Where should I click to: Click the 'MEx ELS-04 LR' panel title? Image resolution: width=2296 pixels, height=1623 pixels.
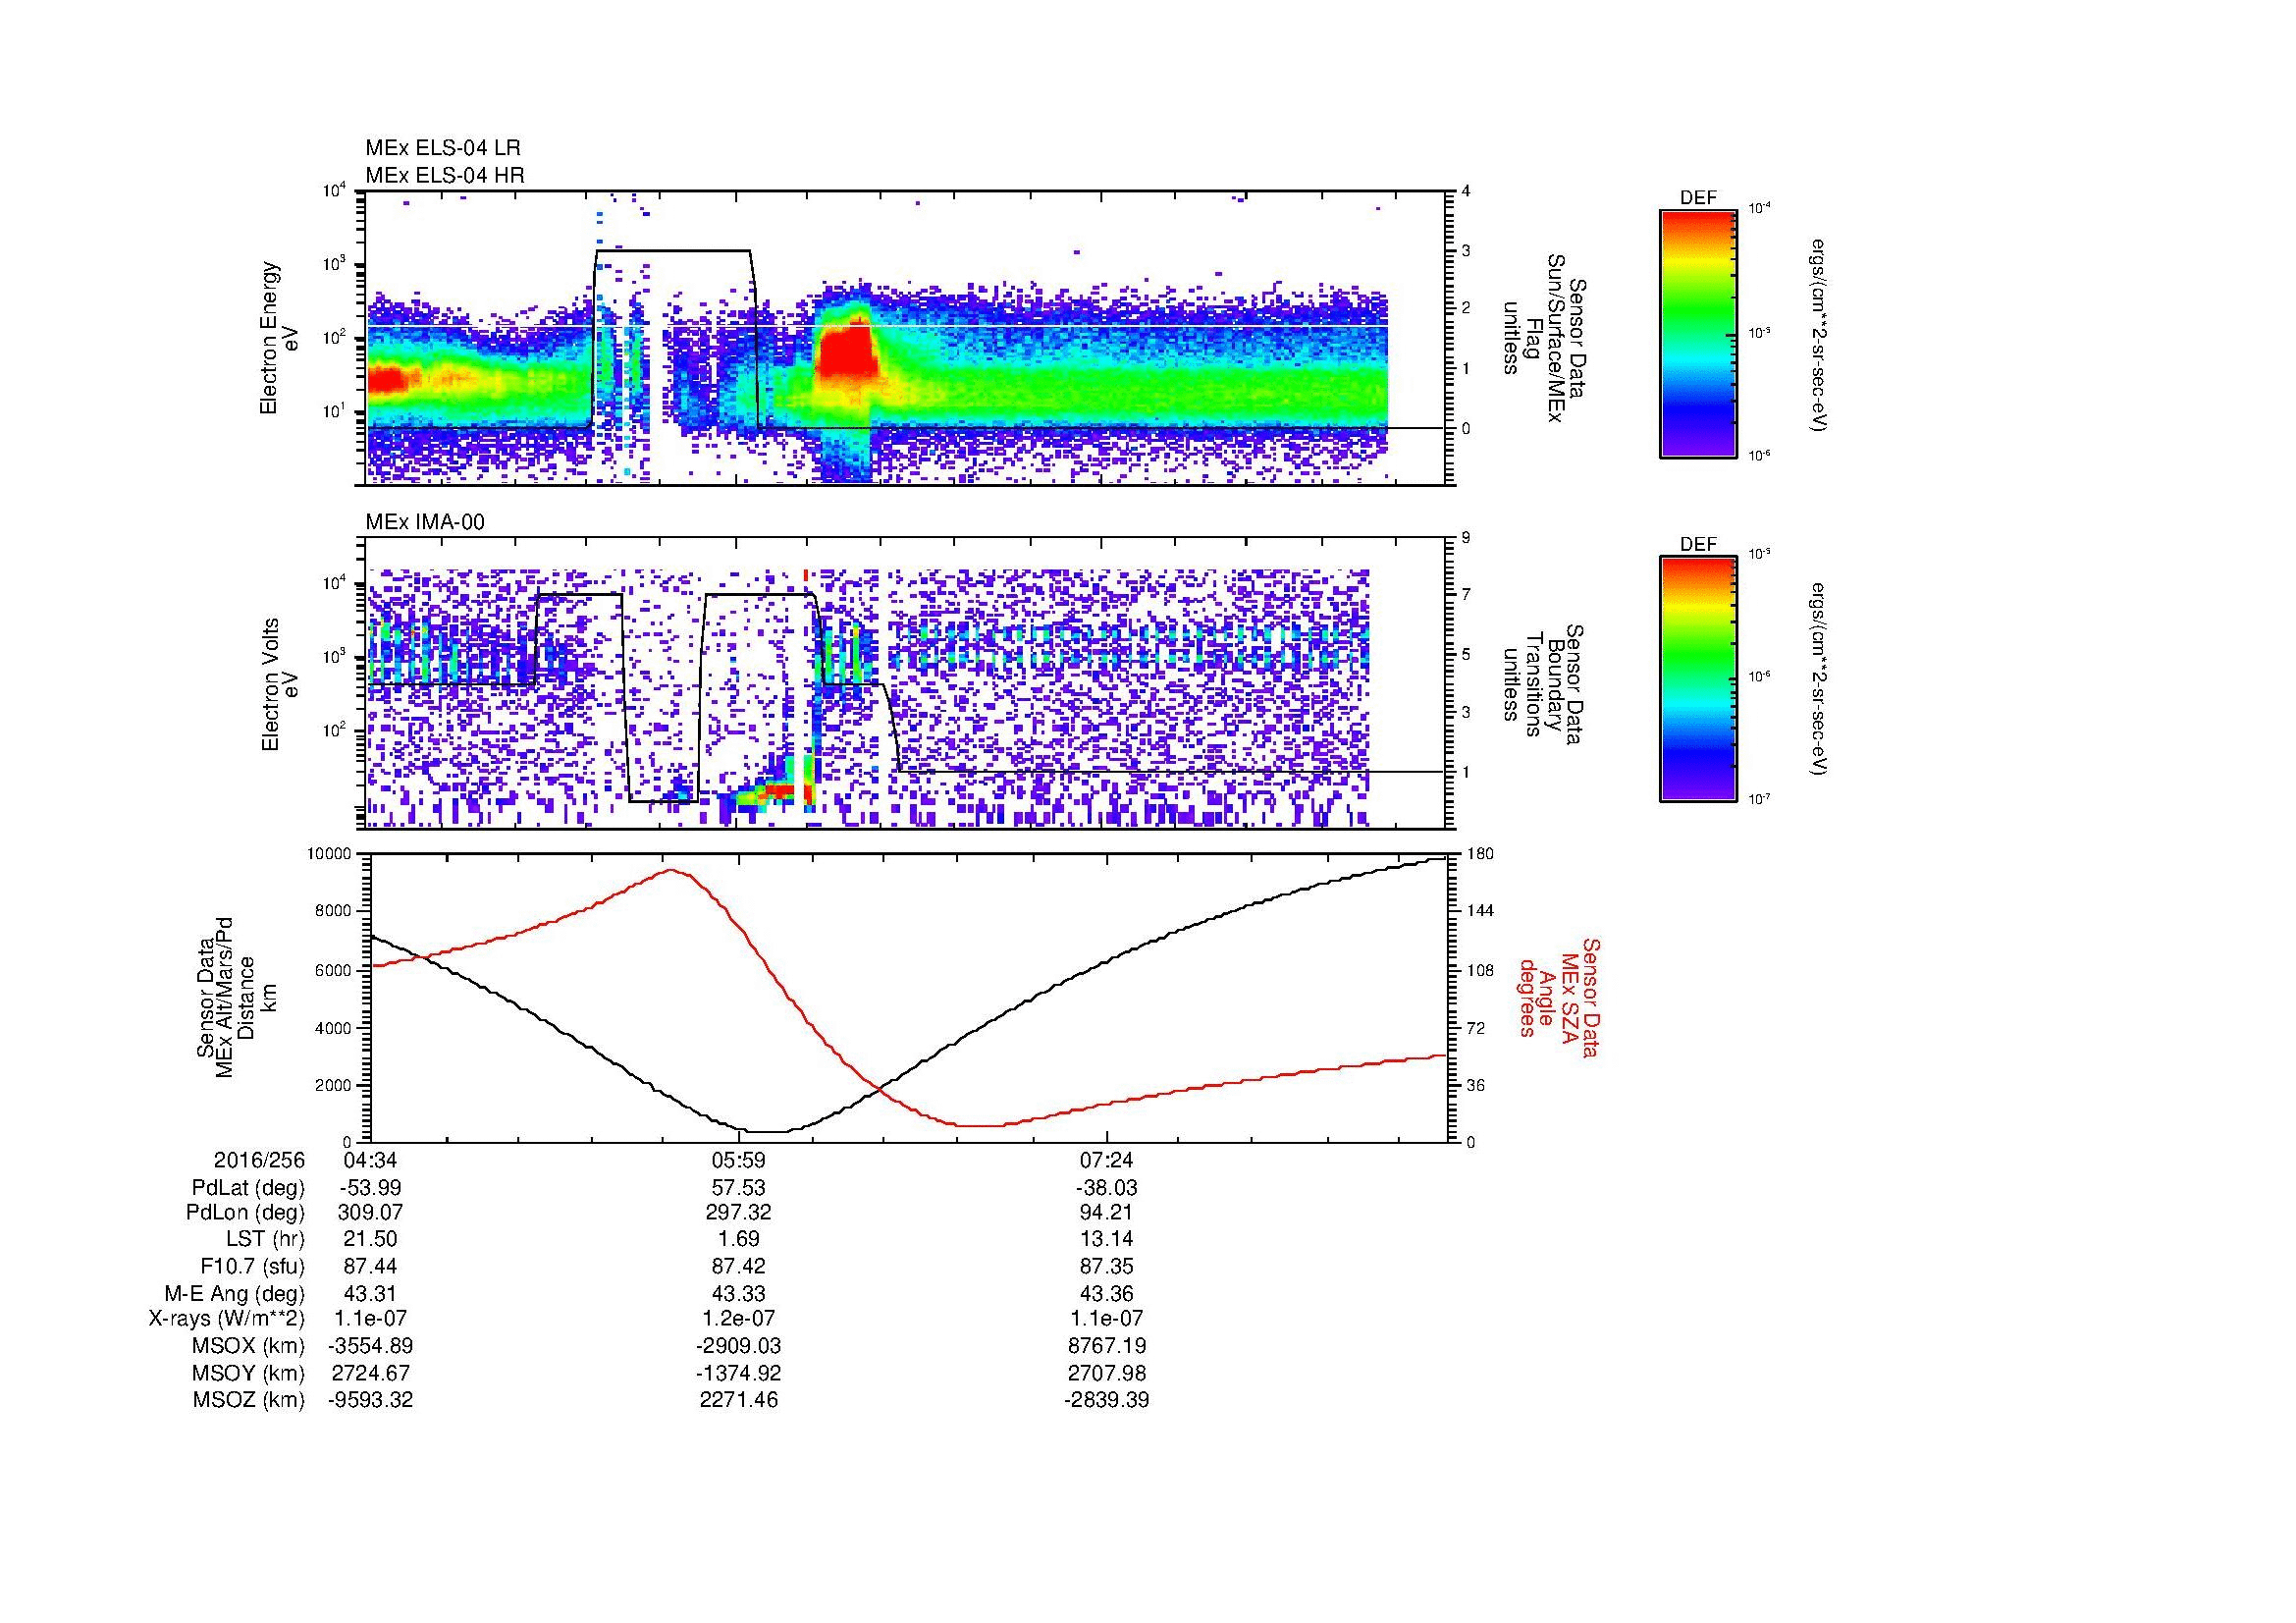443,148
